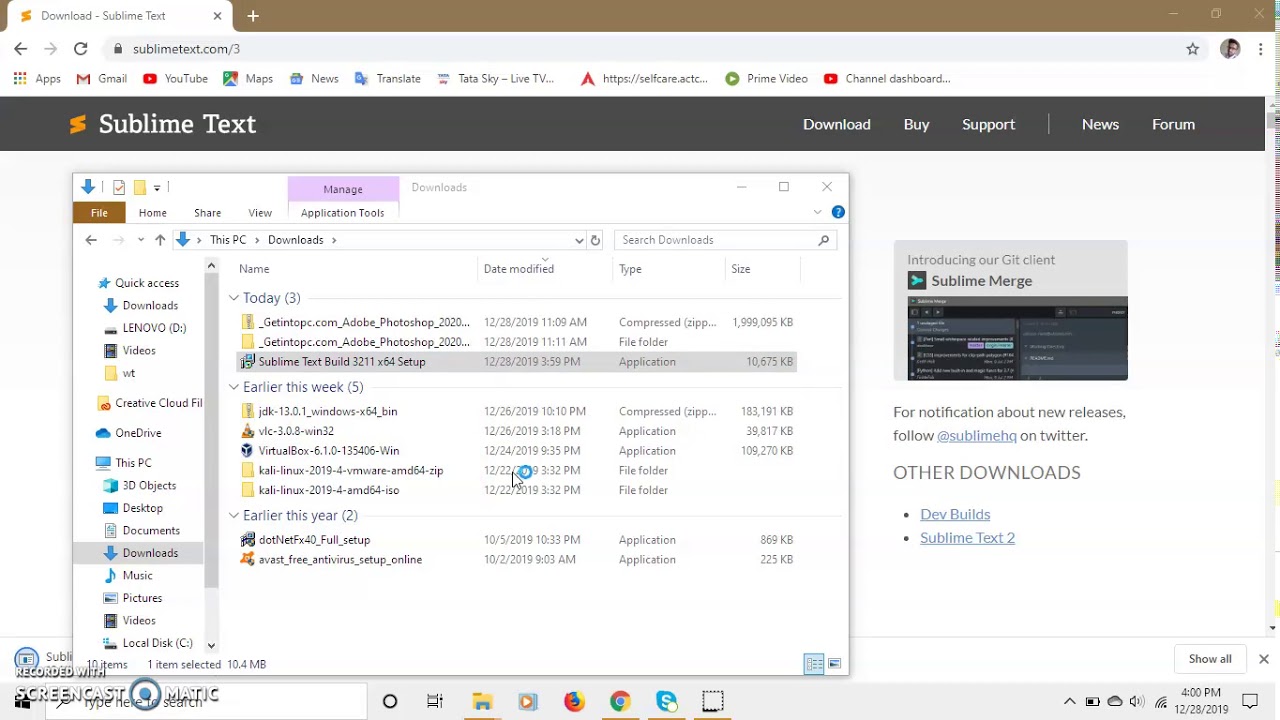Open the @sublimehq Twitter link

[x=977, y=435]
